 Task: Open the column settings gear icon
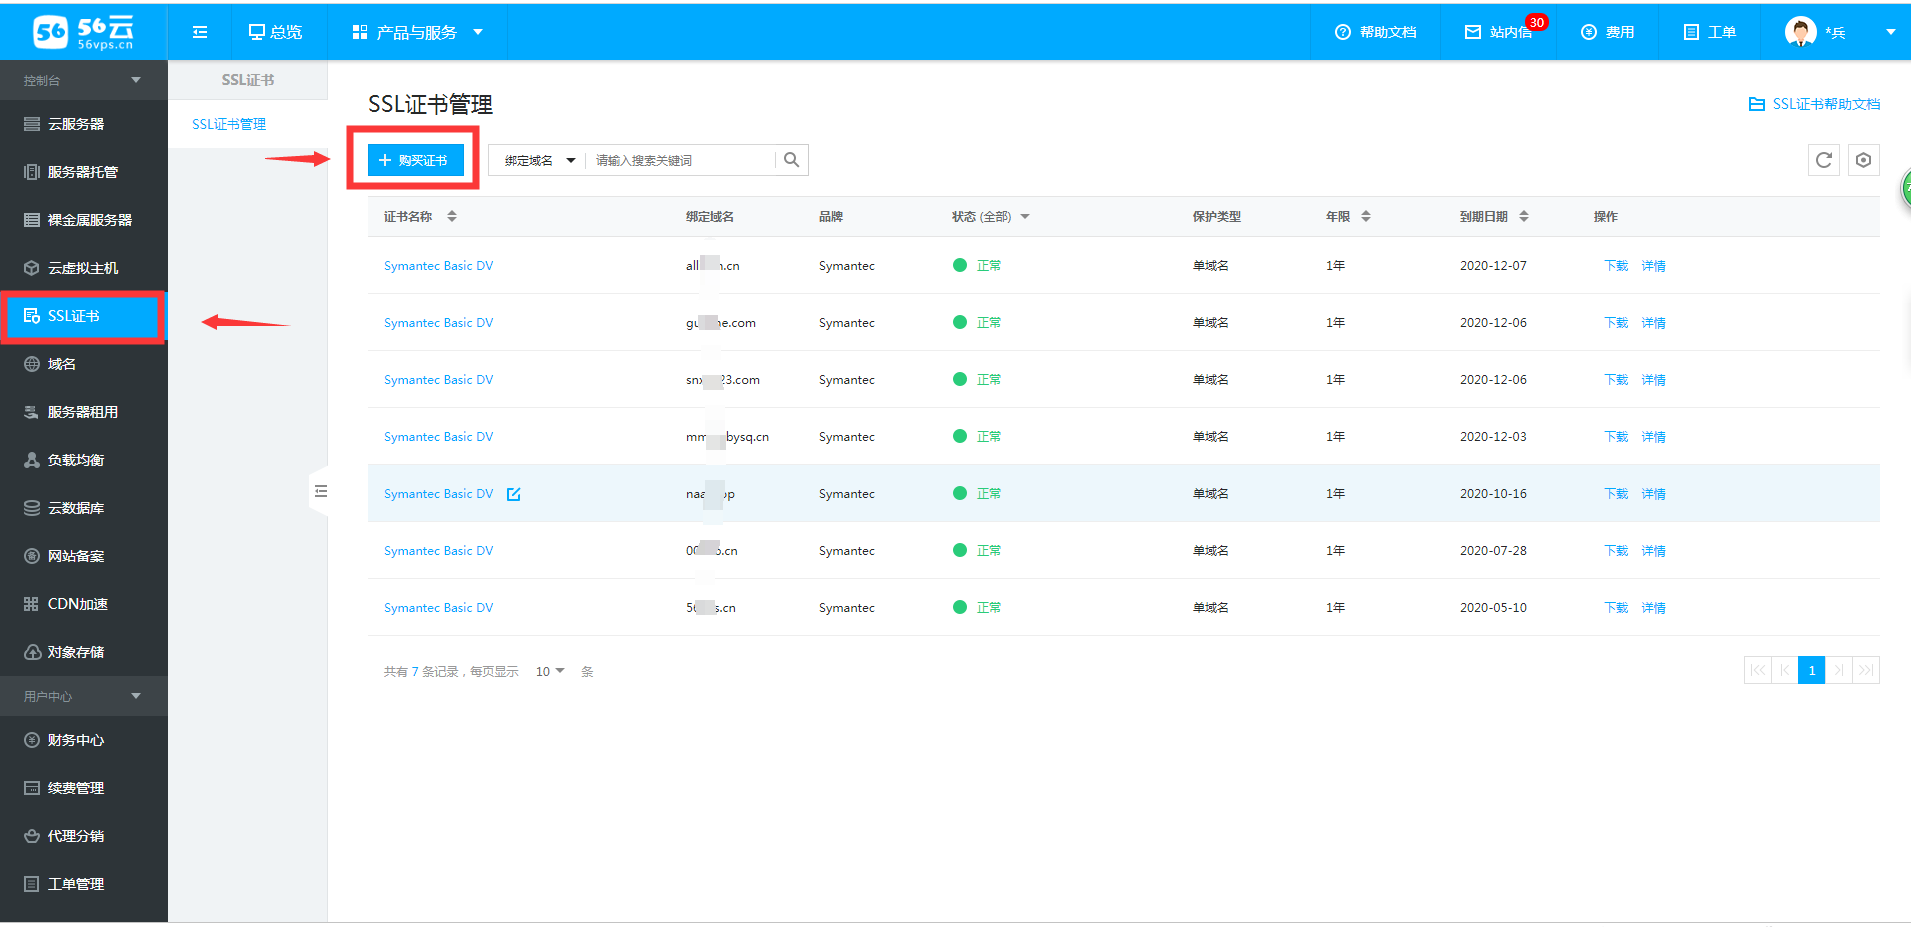[x=1863, y=160]
